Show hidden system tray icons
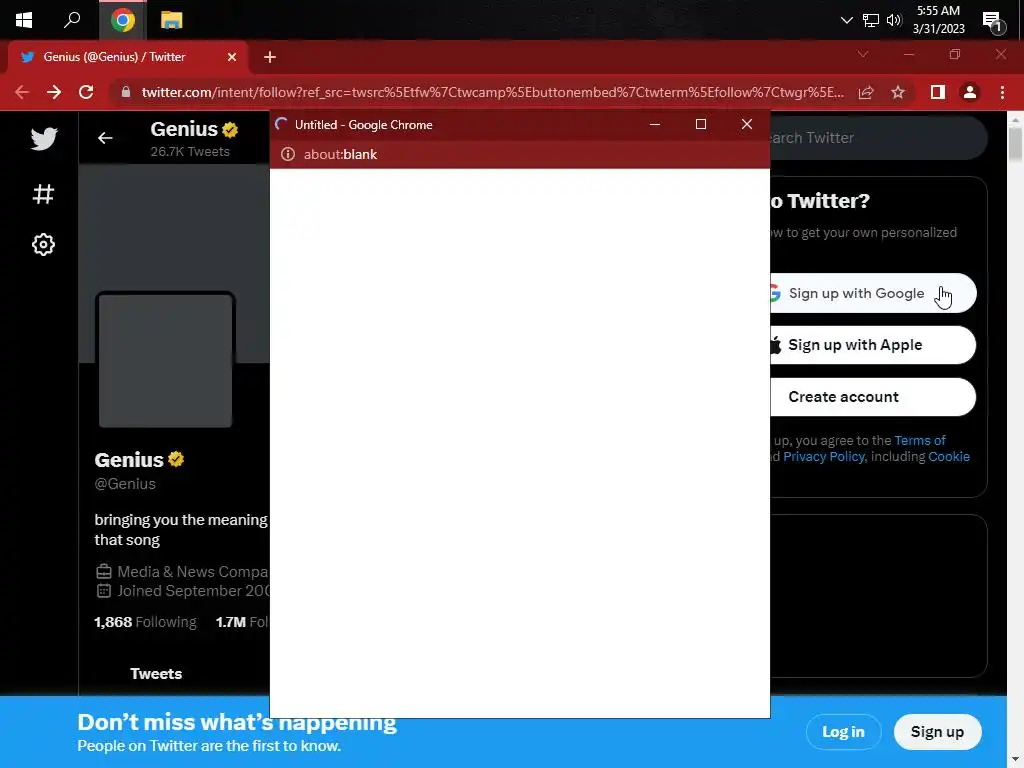This screenshot has width=1024, height=768. coord(846,20)
